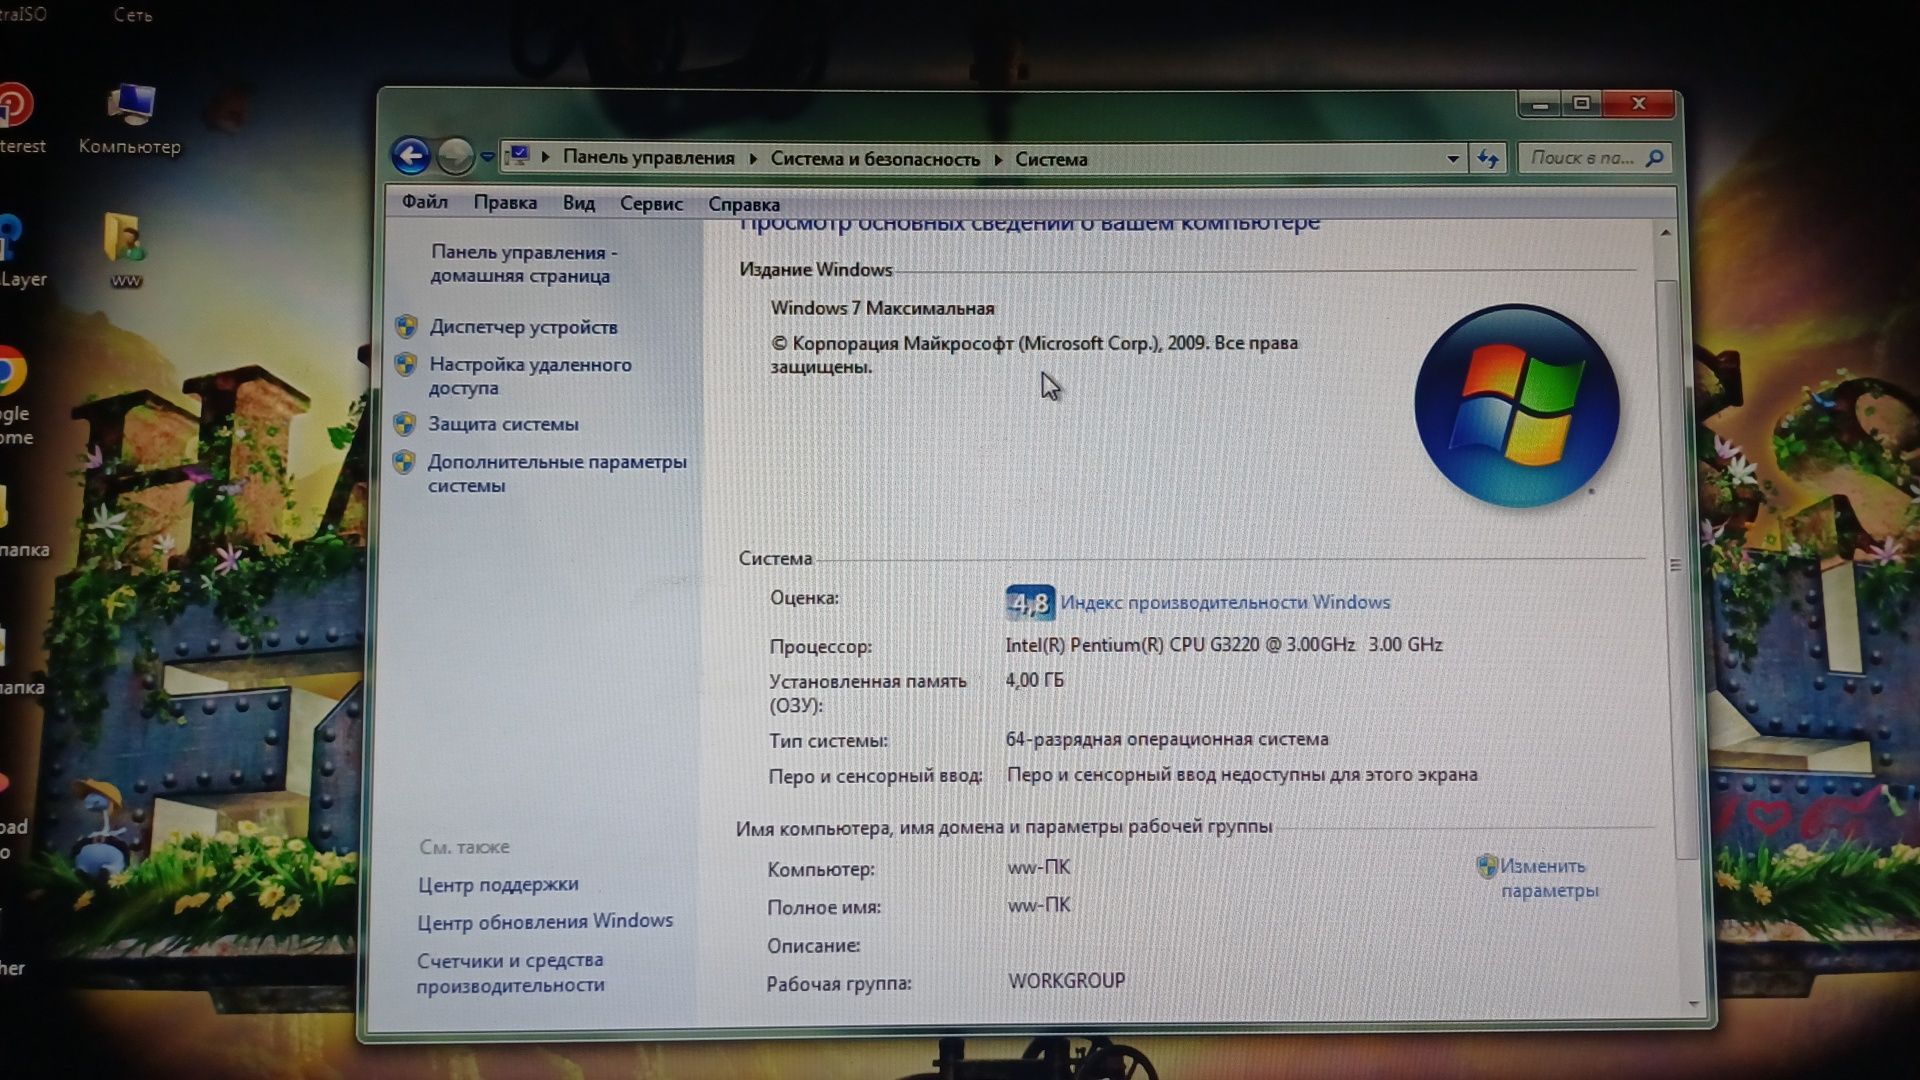
Task: Click the ww-ПК value beside Компьютер:
Action: coord(1038,867)
